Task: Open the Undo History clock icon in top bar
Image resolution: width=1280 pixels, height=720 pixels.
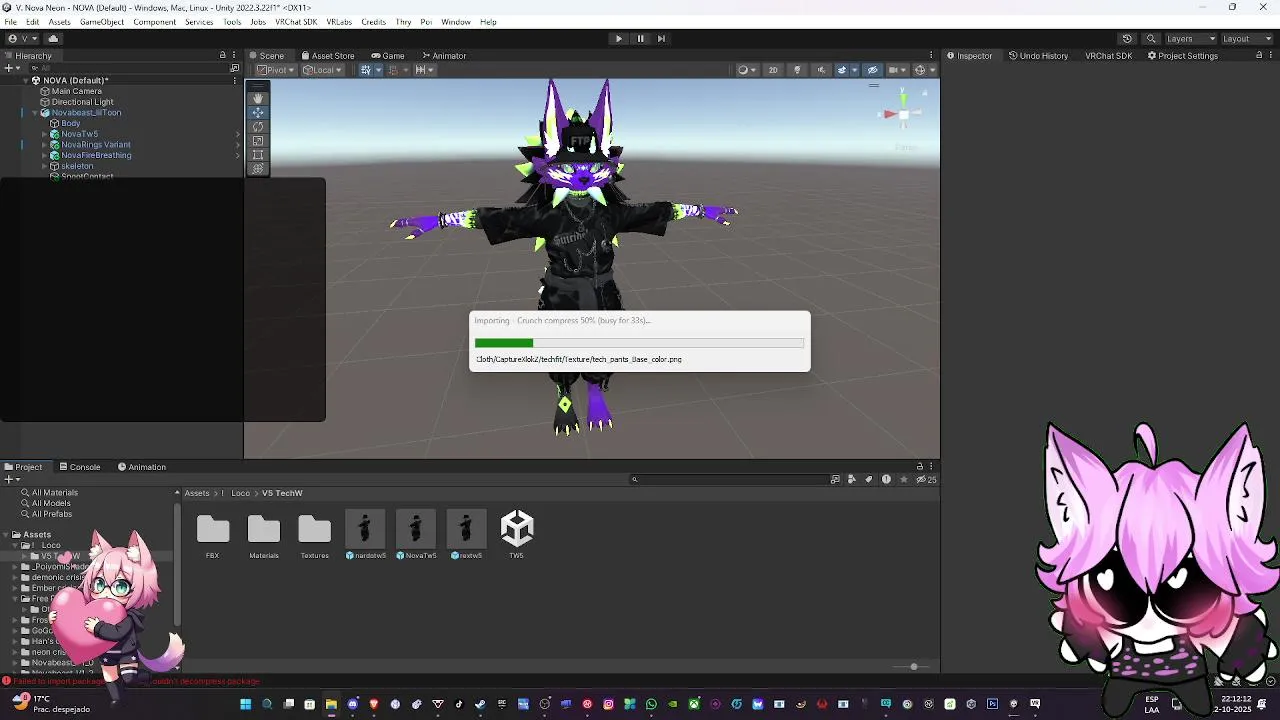Action: click(x=1127, y=38)
